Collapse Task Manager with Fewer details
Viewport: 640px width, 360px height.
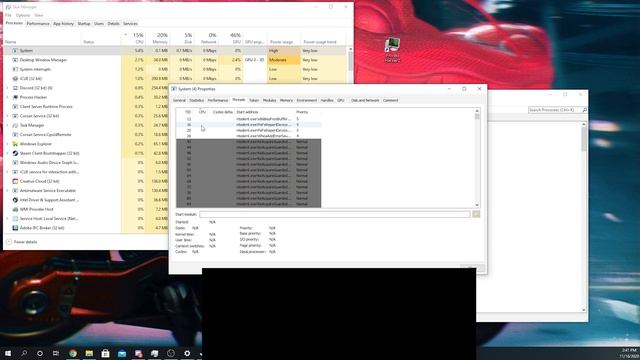click(x=22, y=242)
